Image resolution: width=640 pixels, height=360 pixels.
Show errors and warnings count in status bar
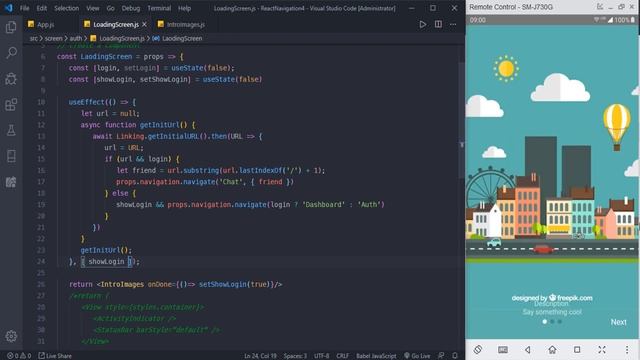tap(19, 356)
